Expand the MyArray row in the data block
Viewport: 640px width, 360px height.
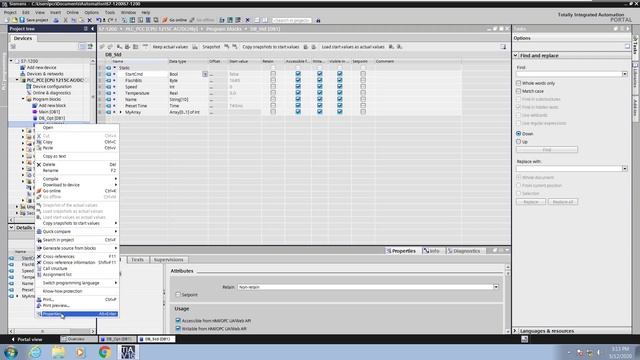[120, 112]
